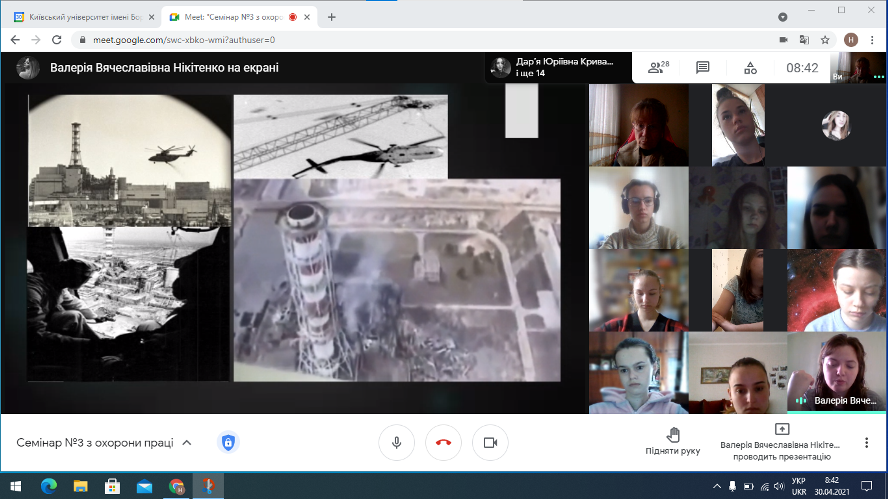Viewport: 888px width, 499px height.
Task: Expand meeting details for Семінар №3
Action: [186, 442]
